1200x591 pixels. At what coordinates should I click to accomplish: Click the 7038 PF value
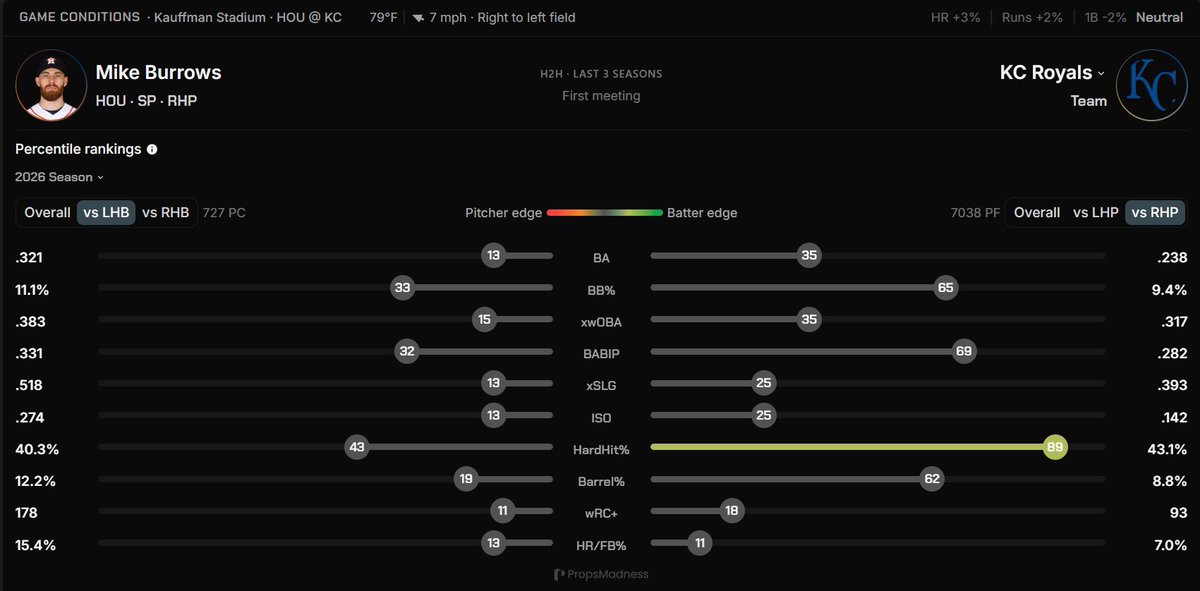pos(973,213)
